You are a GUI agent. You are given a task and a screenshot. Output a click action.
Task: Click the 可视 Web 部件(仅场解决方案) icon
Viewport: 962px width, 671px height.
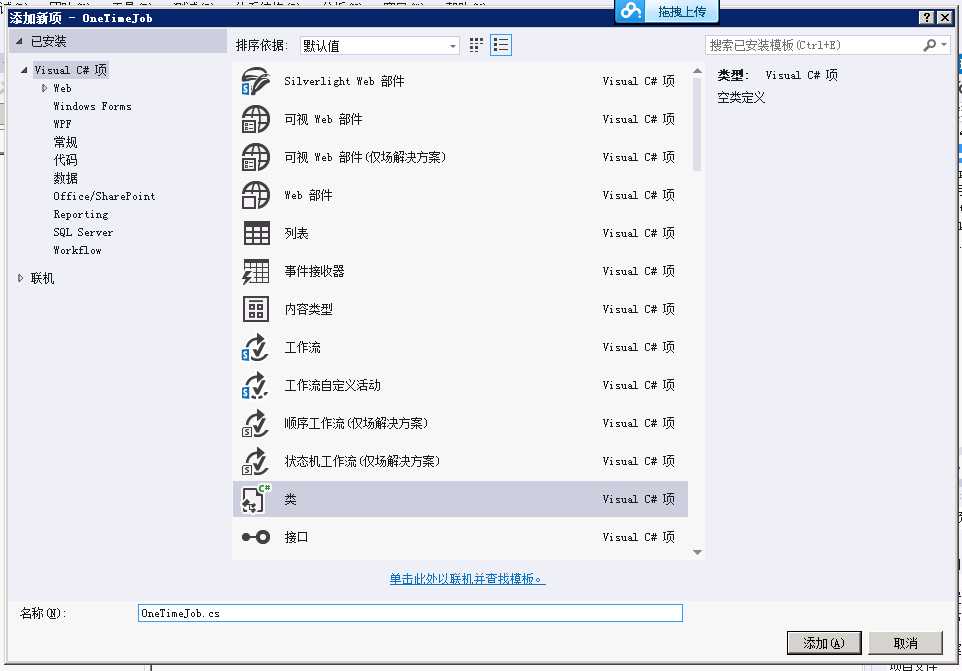coord(255,157)
